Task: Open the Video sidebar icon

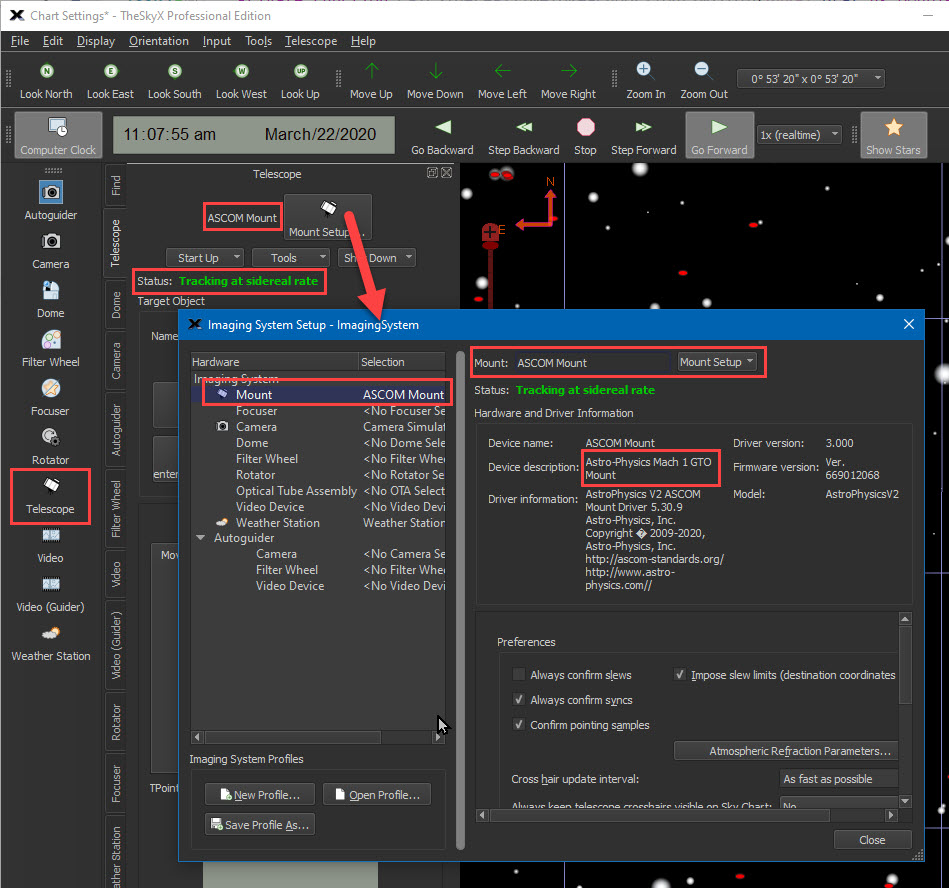Action: (x=51, y=536)
